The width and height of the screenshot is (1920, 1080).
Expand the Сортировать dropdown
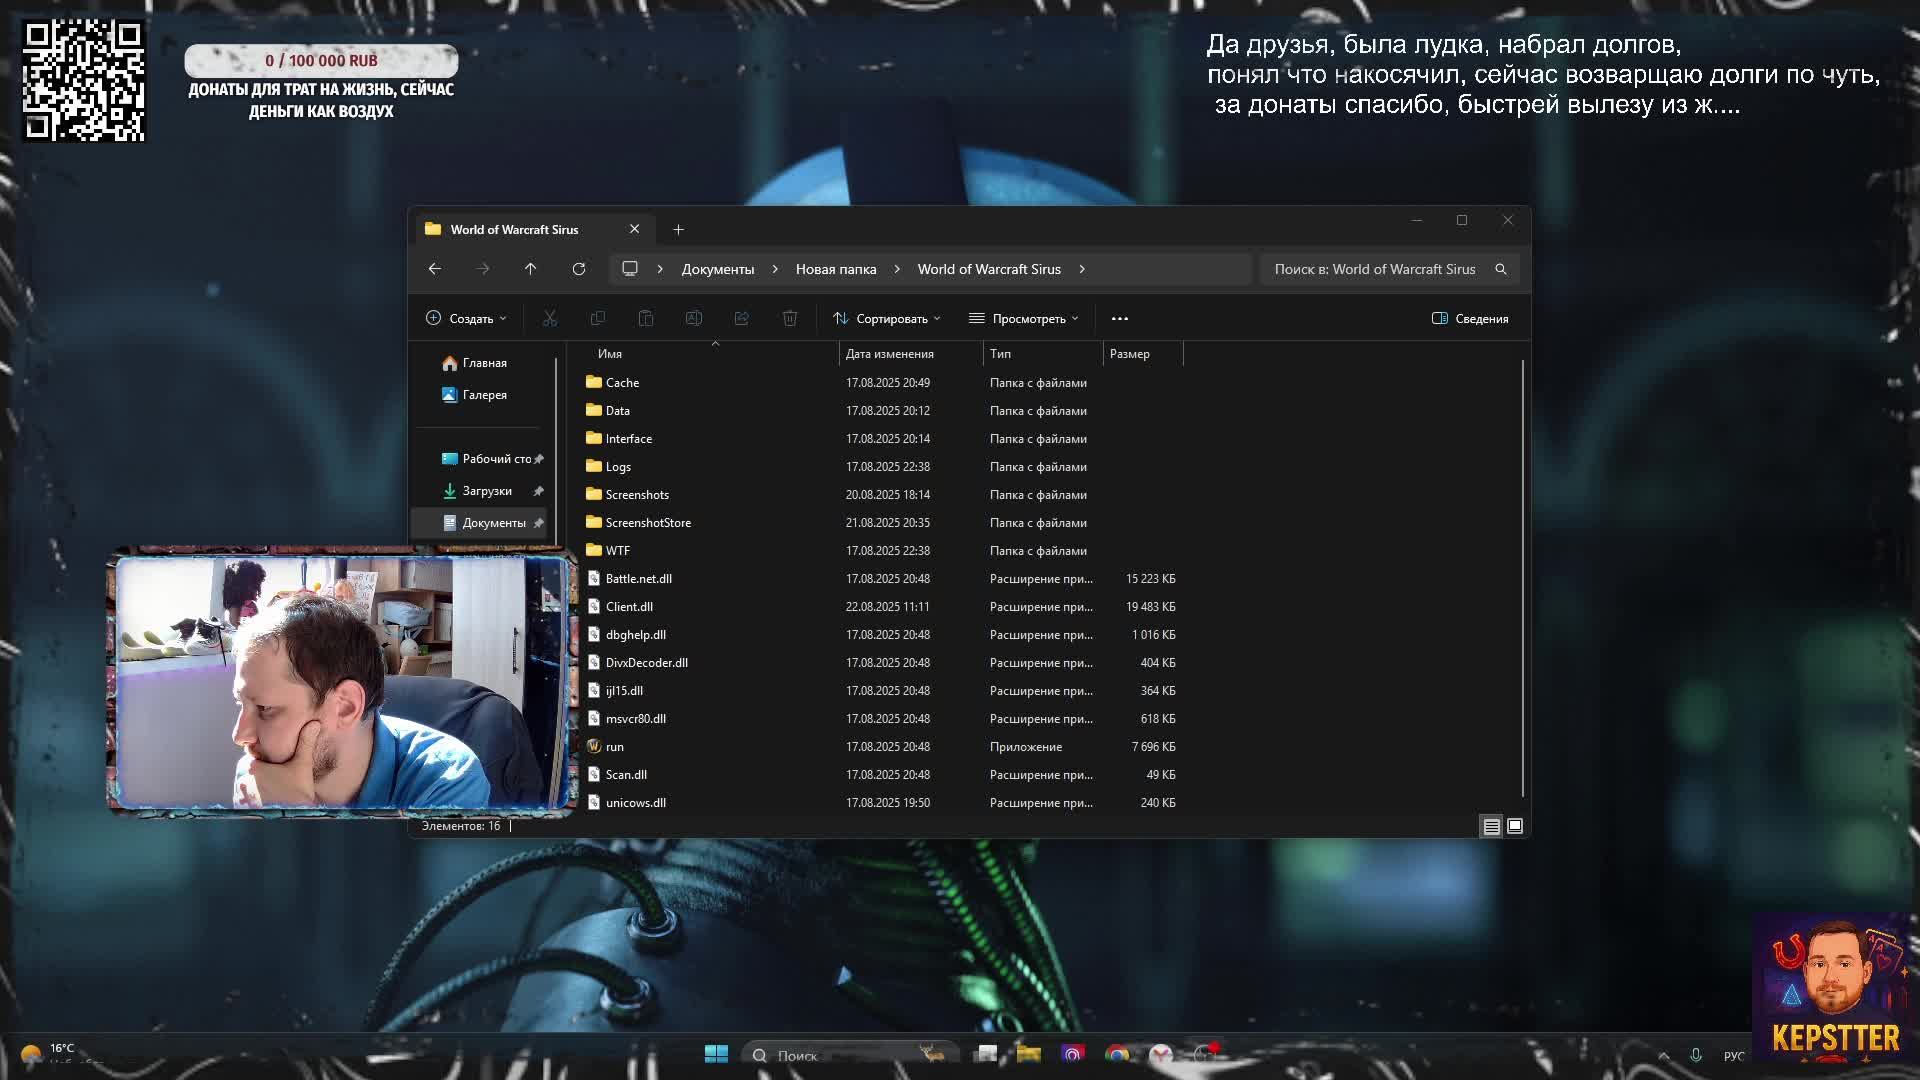[886, 318]
